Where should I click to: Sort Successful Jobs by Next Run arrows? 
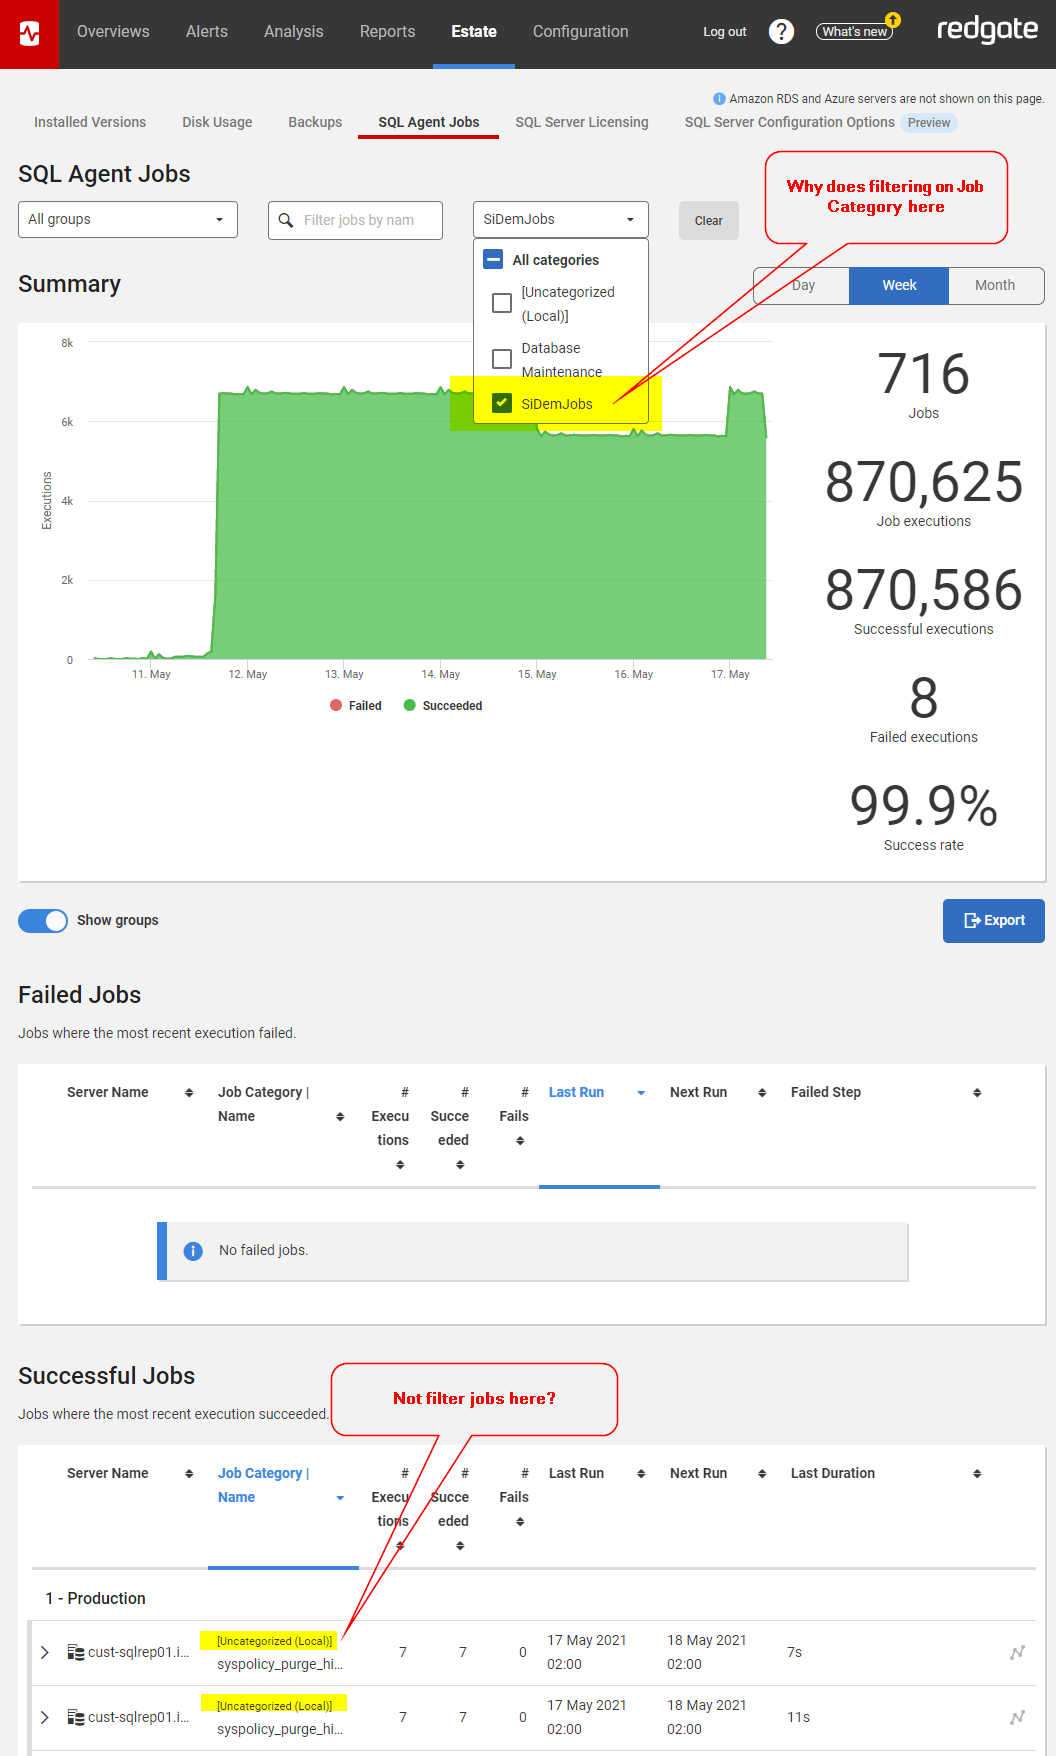pyautogui.click(x=762, y=1474)
